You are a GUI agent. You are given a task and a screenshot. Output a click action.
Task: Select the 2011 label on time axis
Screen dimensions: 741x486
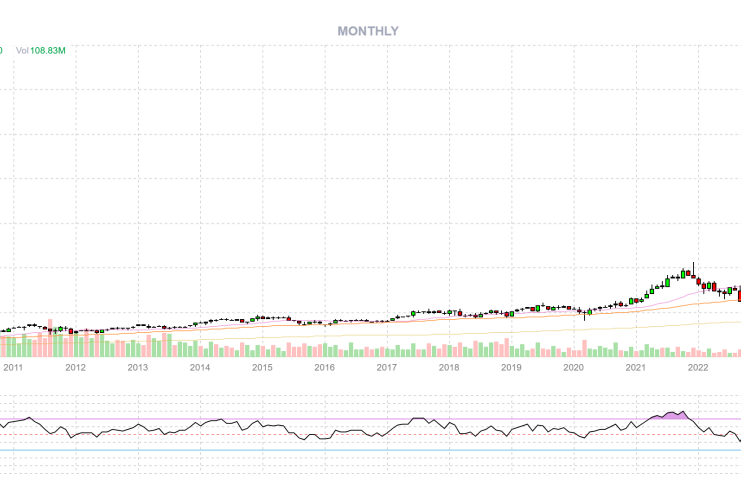[x=13, y=367]
